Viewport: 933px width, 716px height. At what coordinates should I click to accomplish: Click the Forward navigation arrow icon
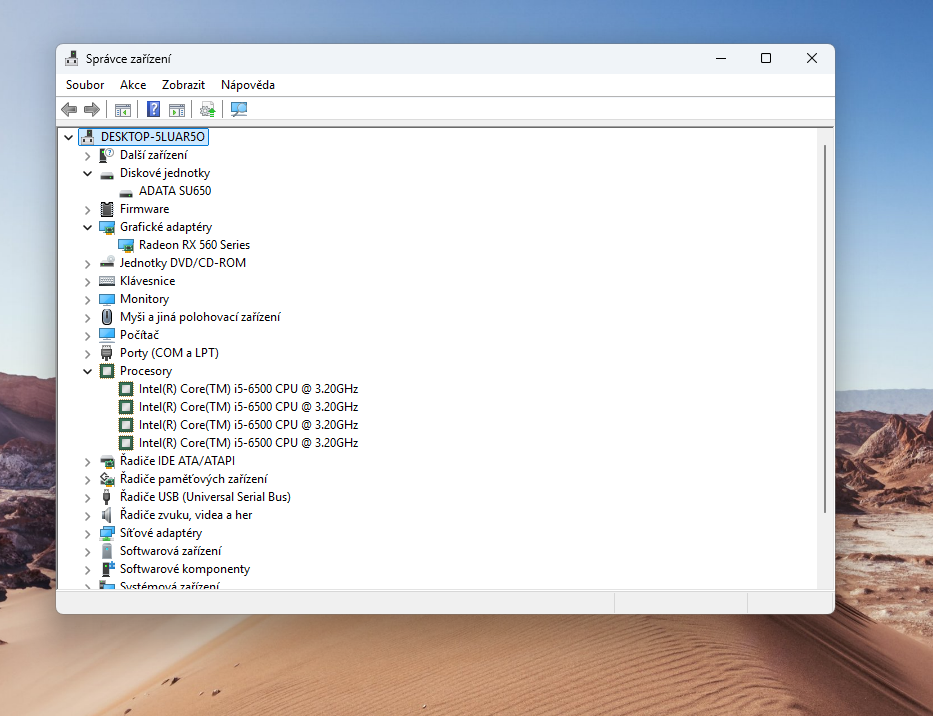tap(92, 109)
